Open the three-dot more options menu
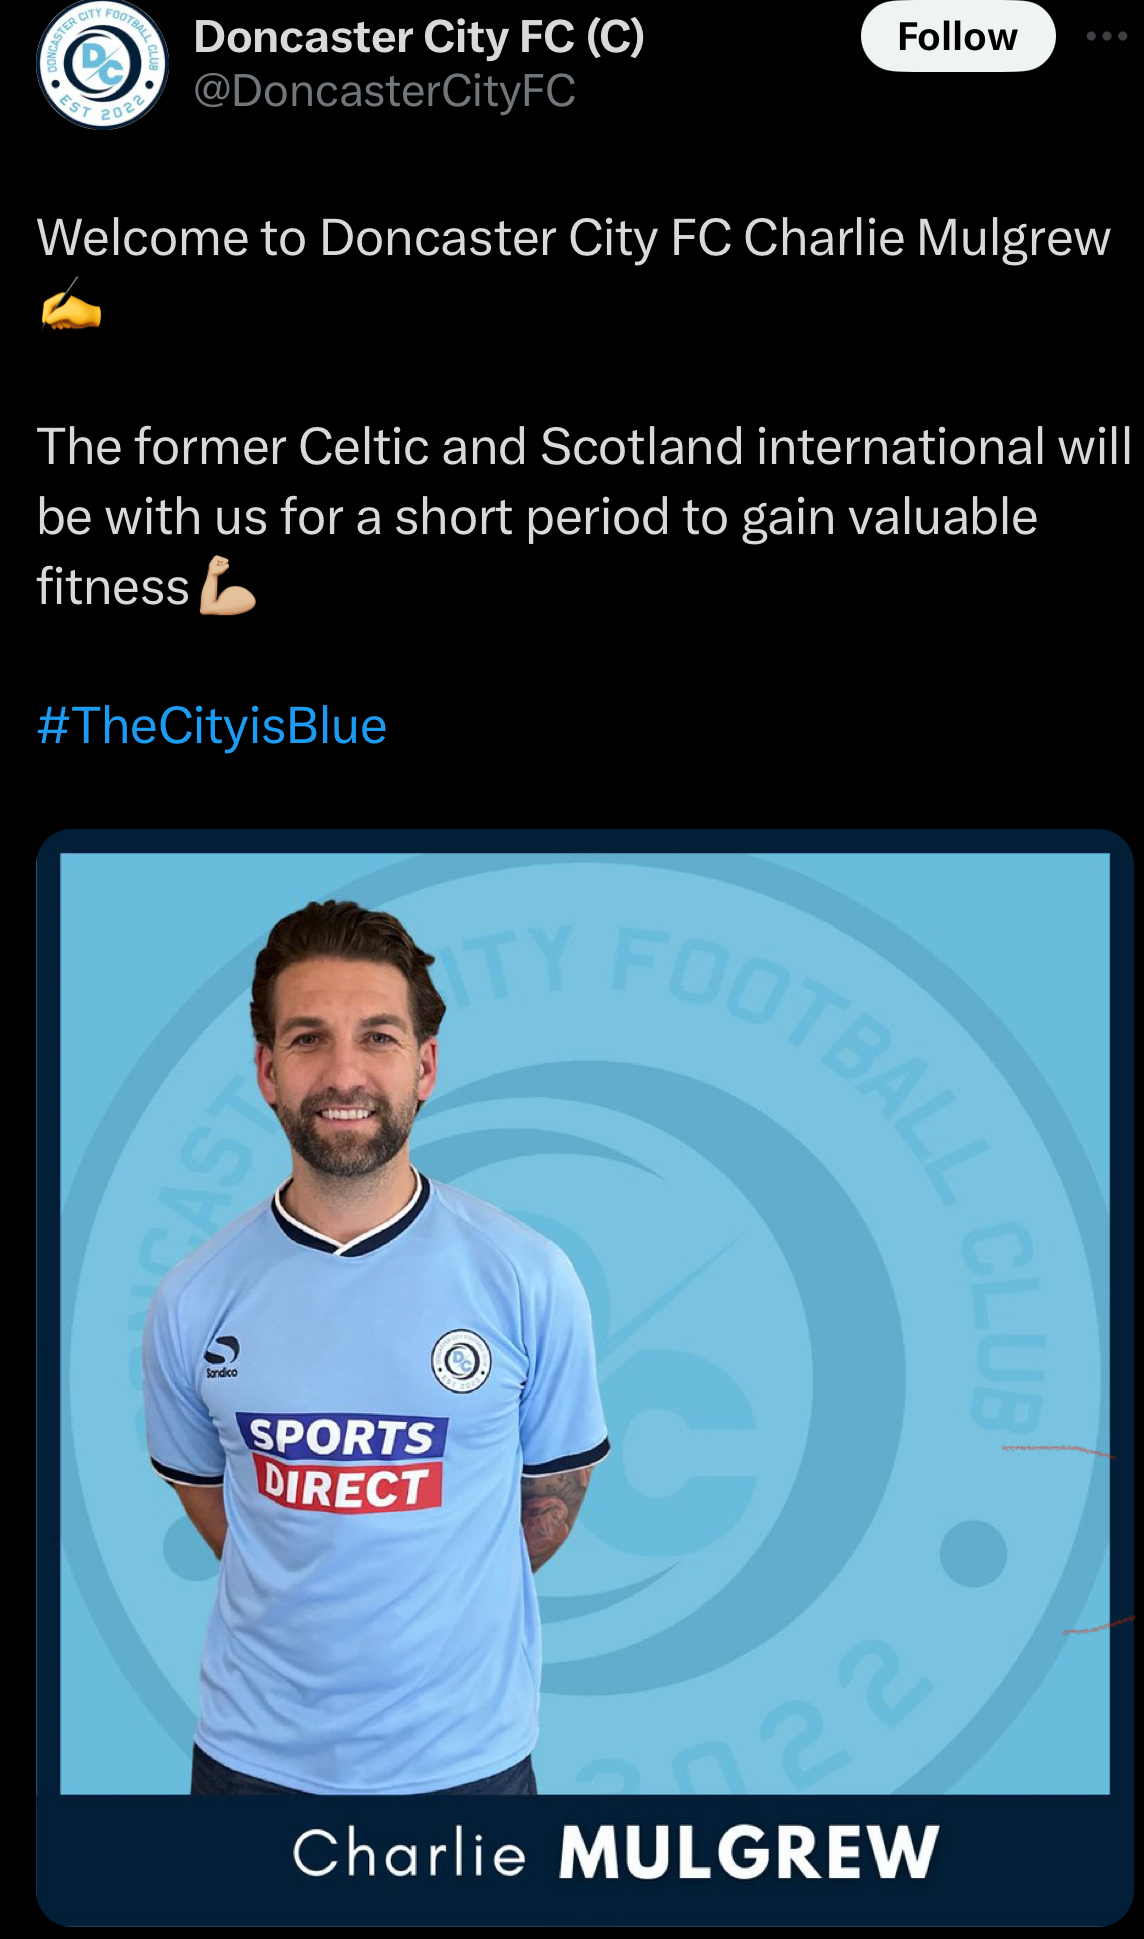1144x1939 pixels. [1107, 36]
